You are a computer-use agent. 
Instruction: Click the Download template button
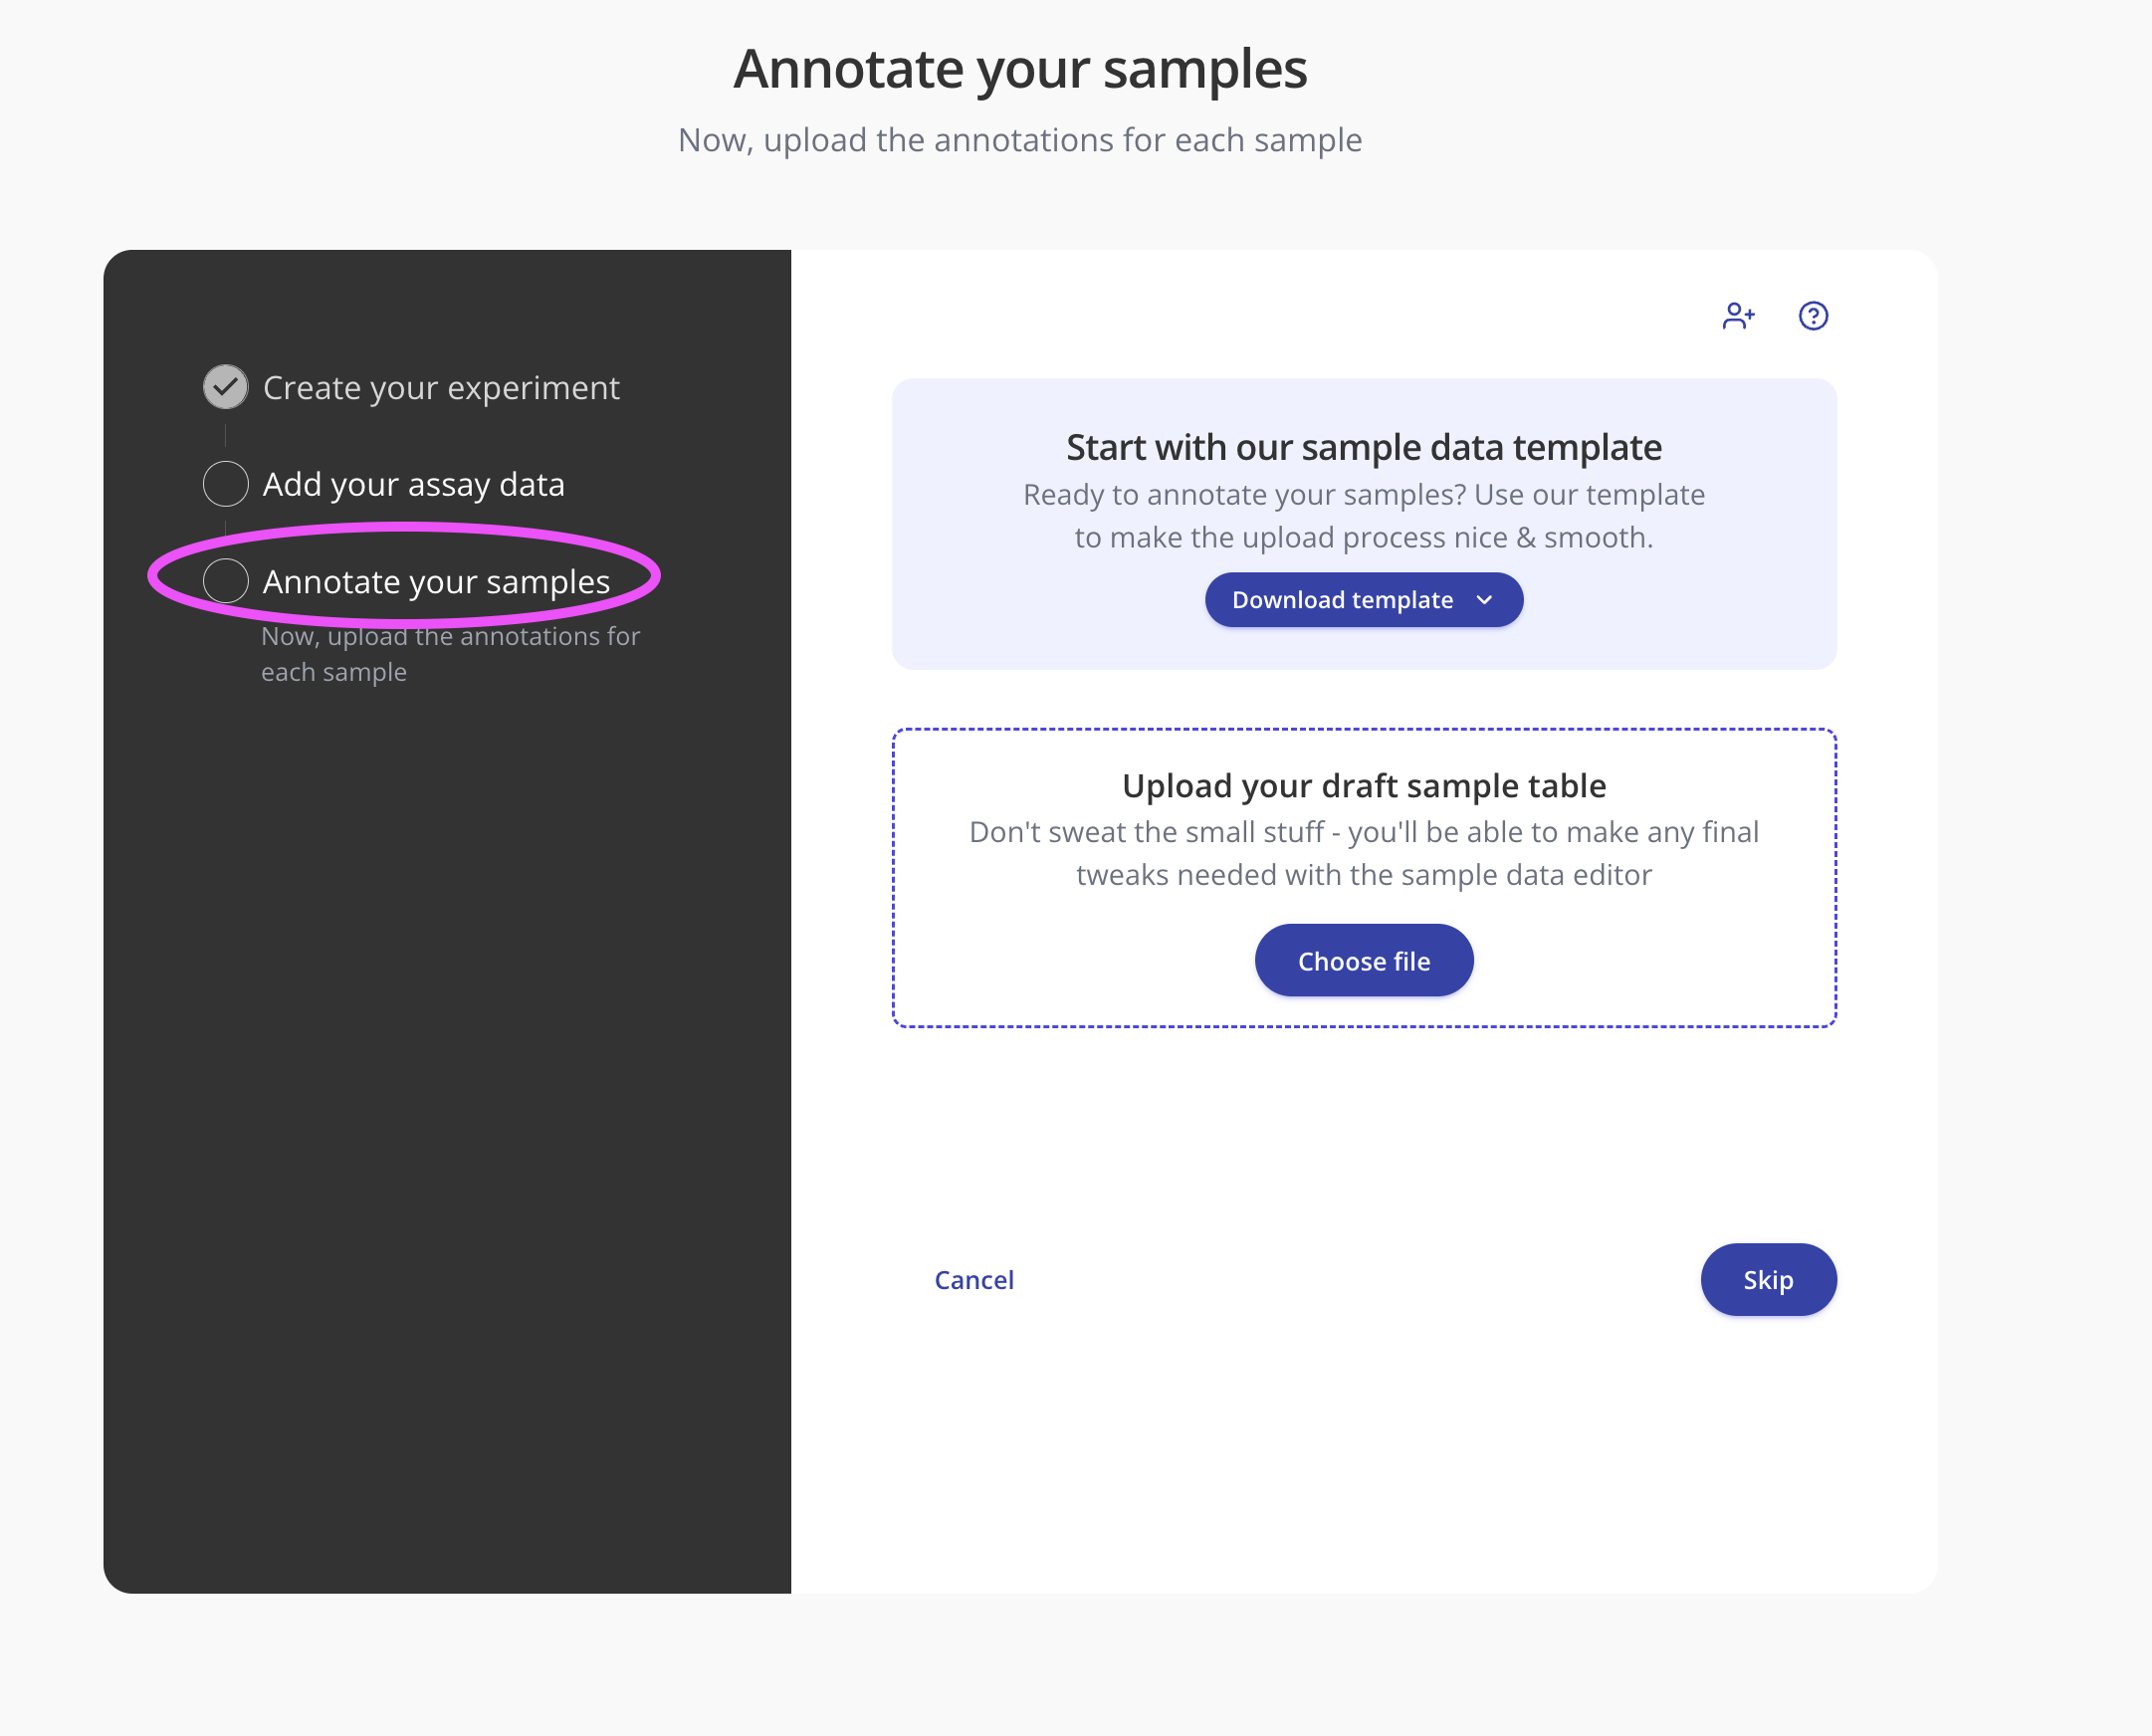(x=1342, y=600)
